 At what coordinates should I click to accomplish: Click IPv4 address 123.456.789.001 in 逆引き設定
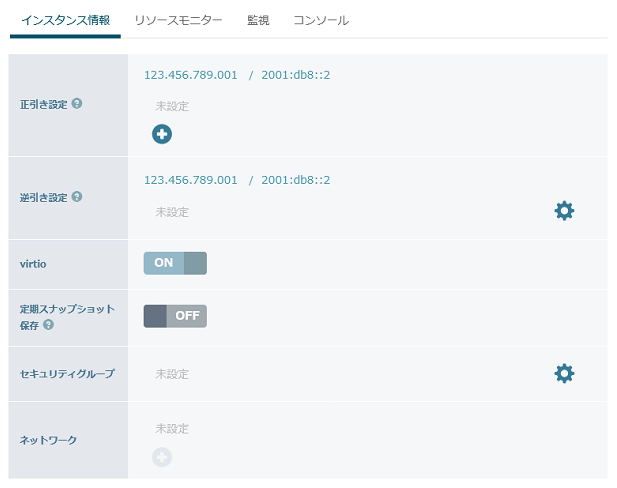(191, 180)
